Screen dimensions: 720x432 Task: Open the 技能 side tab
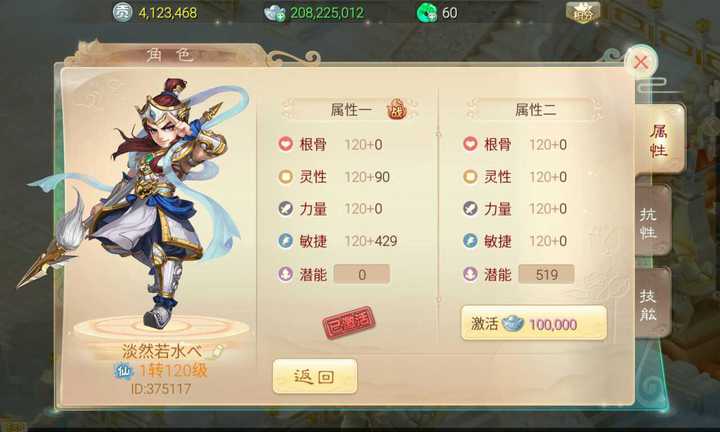tap(652, 304)
